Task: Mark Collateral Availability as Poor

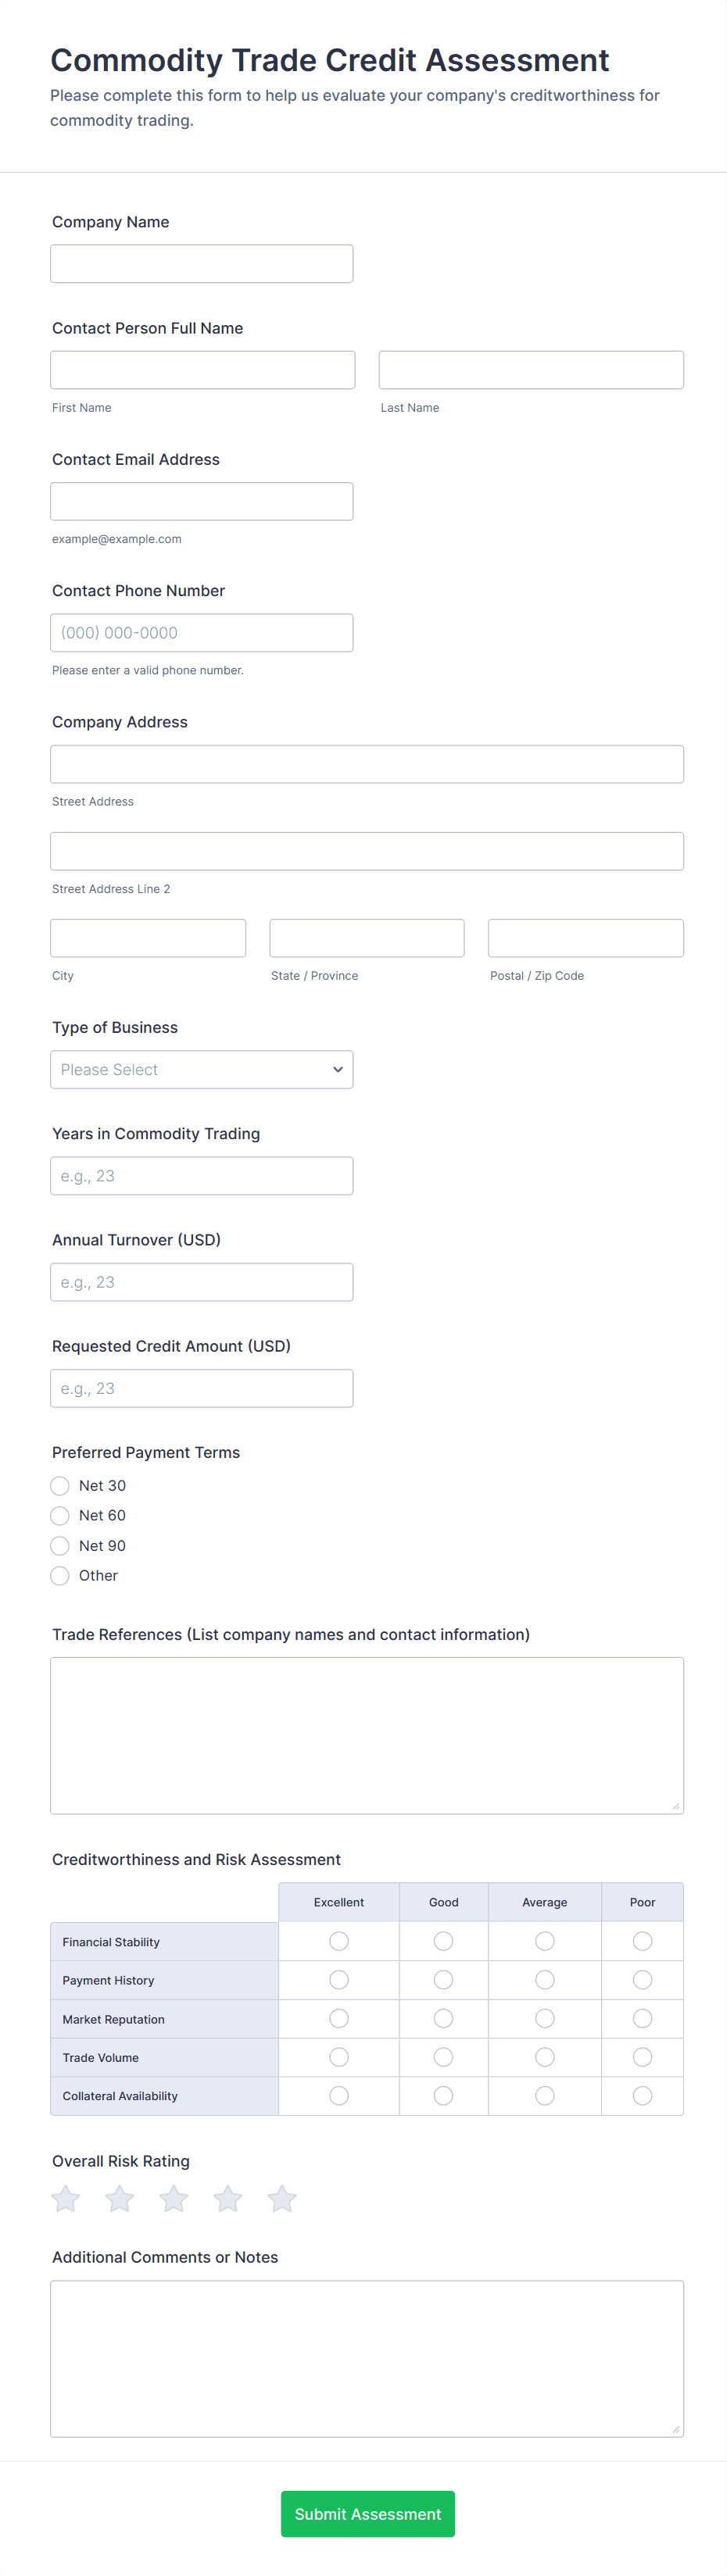Action: [x=643, y=2095]
